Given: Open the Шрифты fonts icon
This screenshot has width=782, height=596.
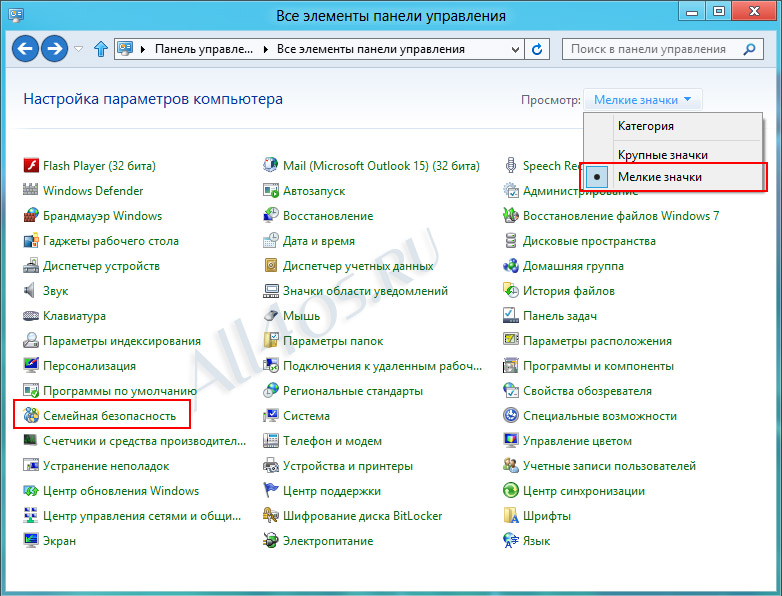Looking at the screenshot, I should click(x=511, y=515).
